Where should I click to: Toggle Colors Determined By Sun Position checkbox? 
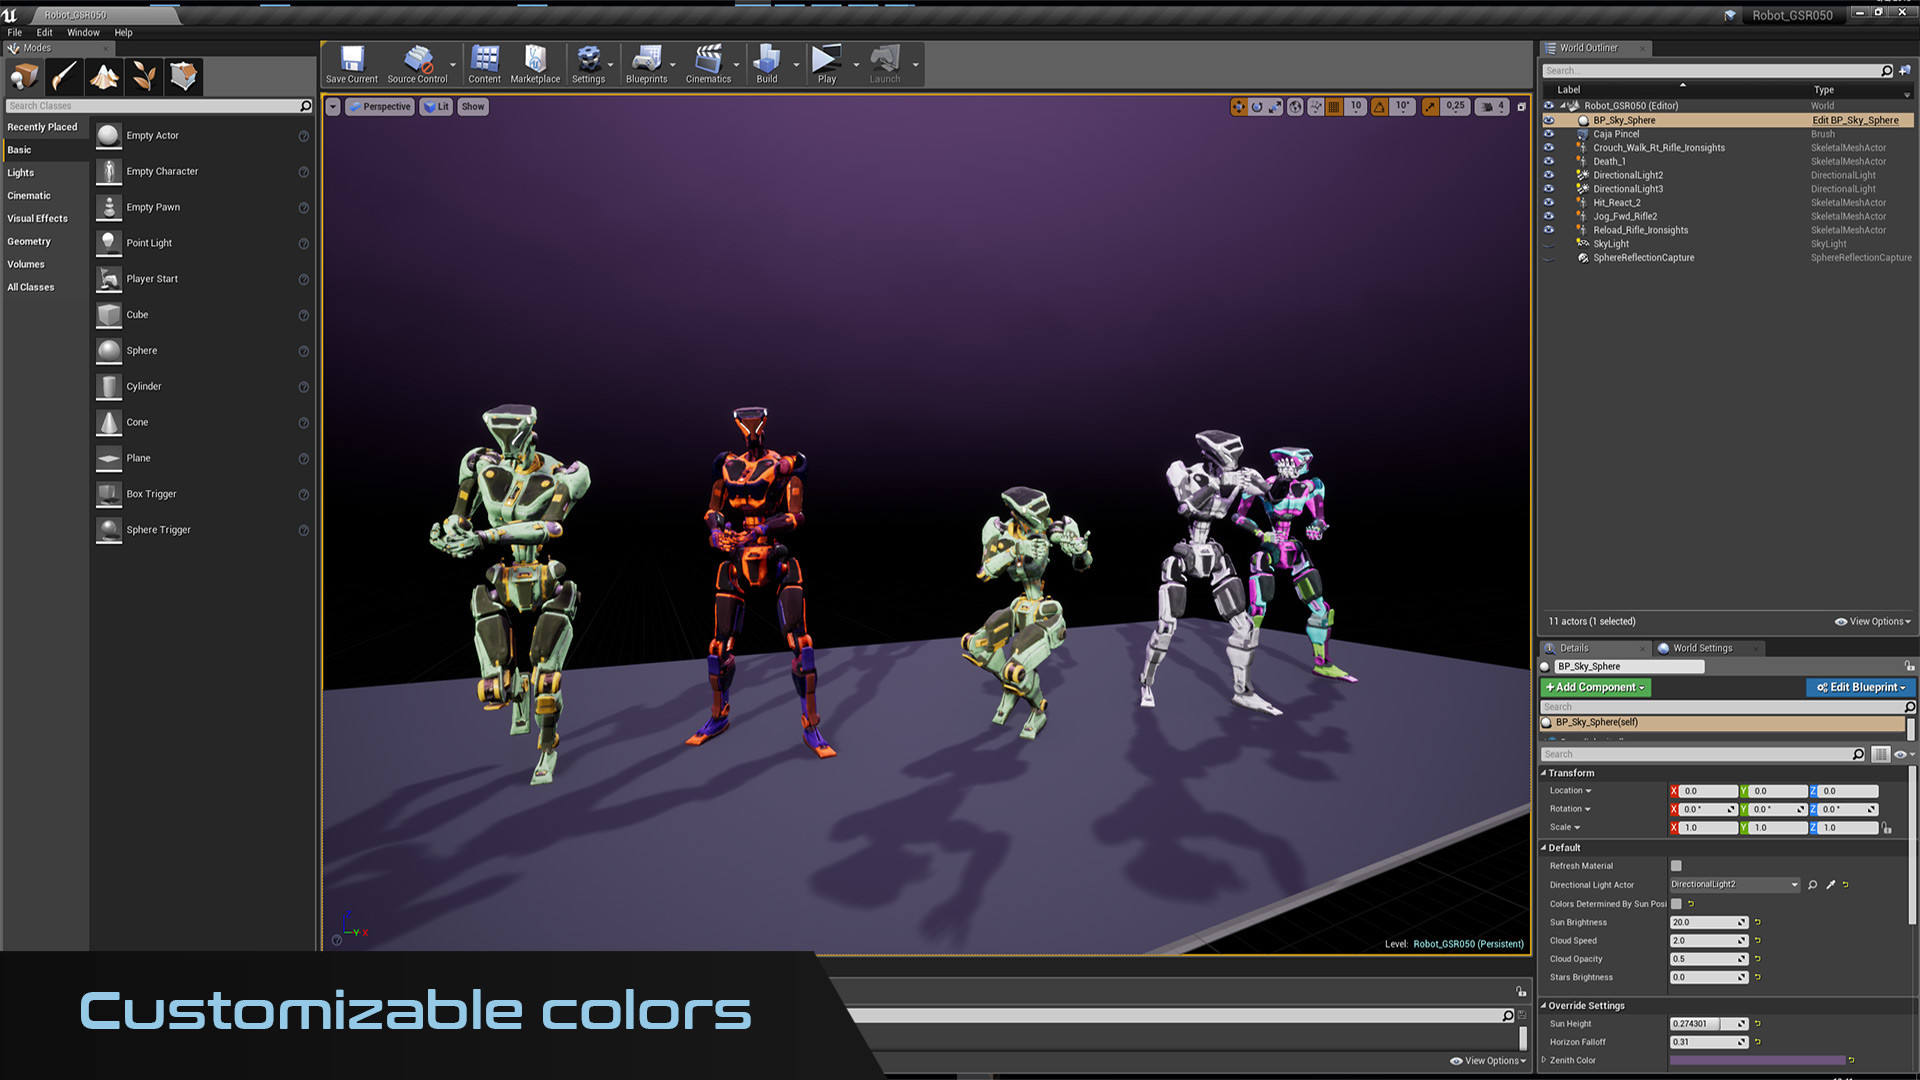point(1676,904)
